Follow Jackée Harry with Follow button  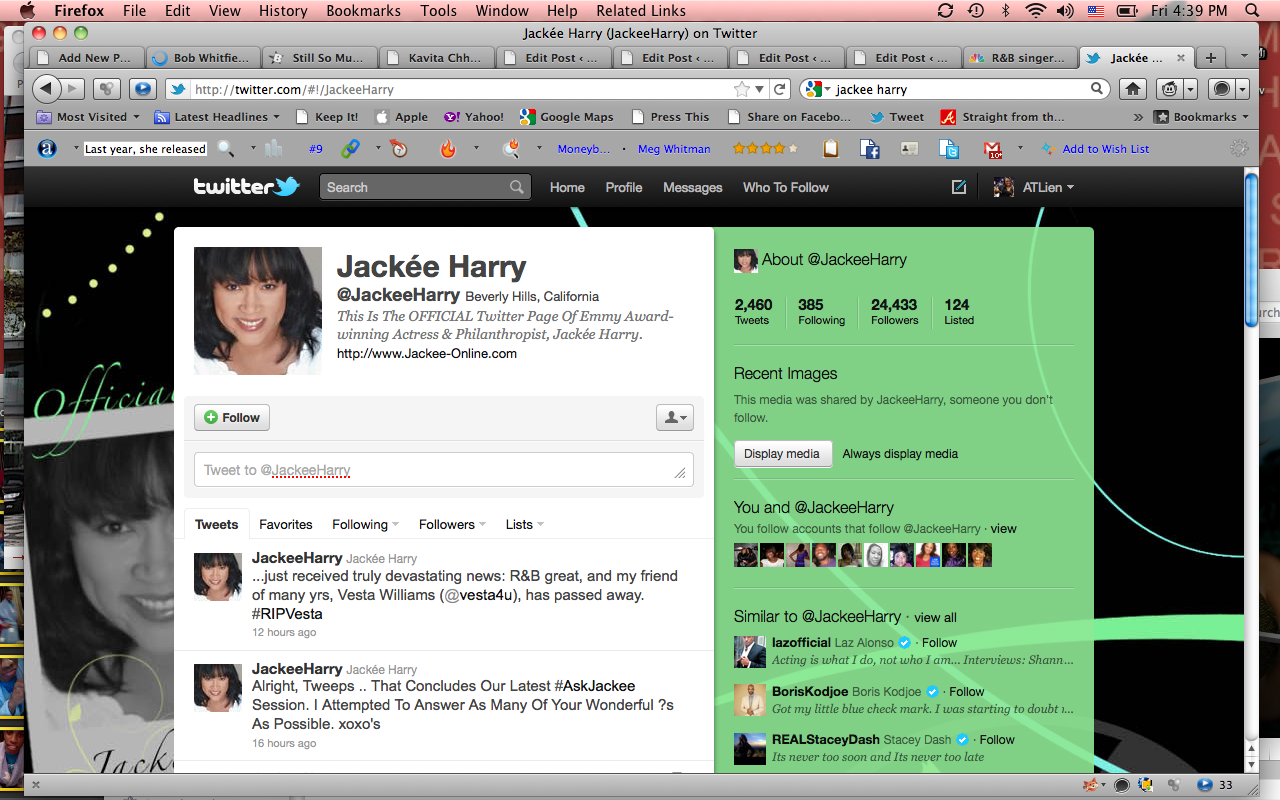[232, 418]
